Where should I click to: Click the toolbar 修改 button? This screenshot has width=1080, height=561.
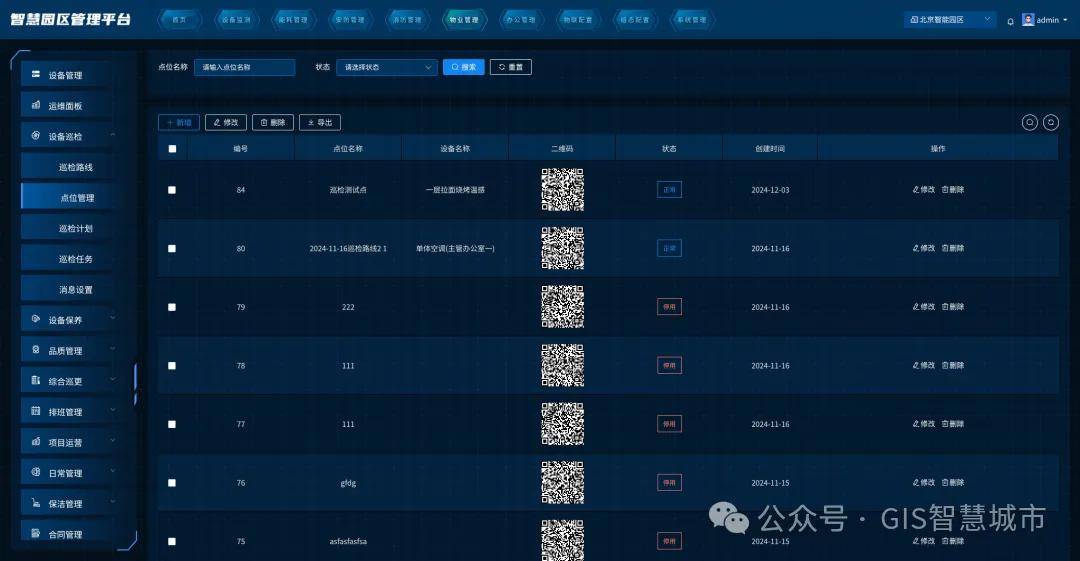tap(226, 123)
